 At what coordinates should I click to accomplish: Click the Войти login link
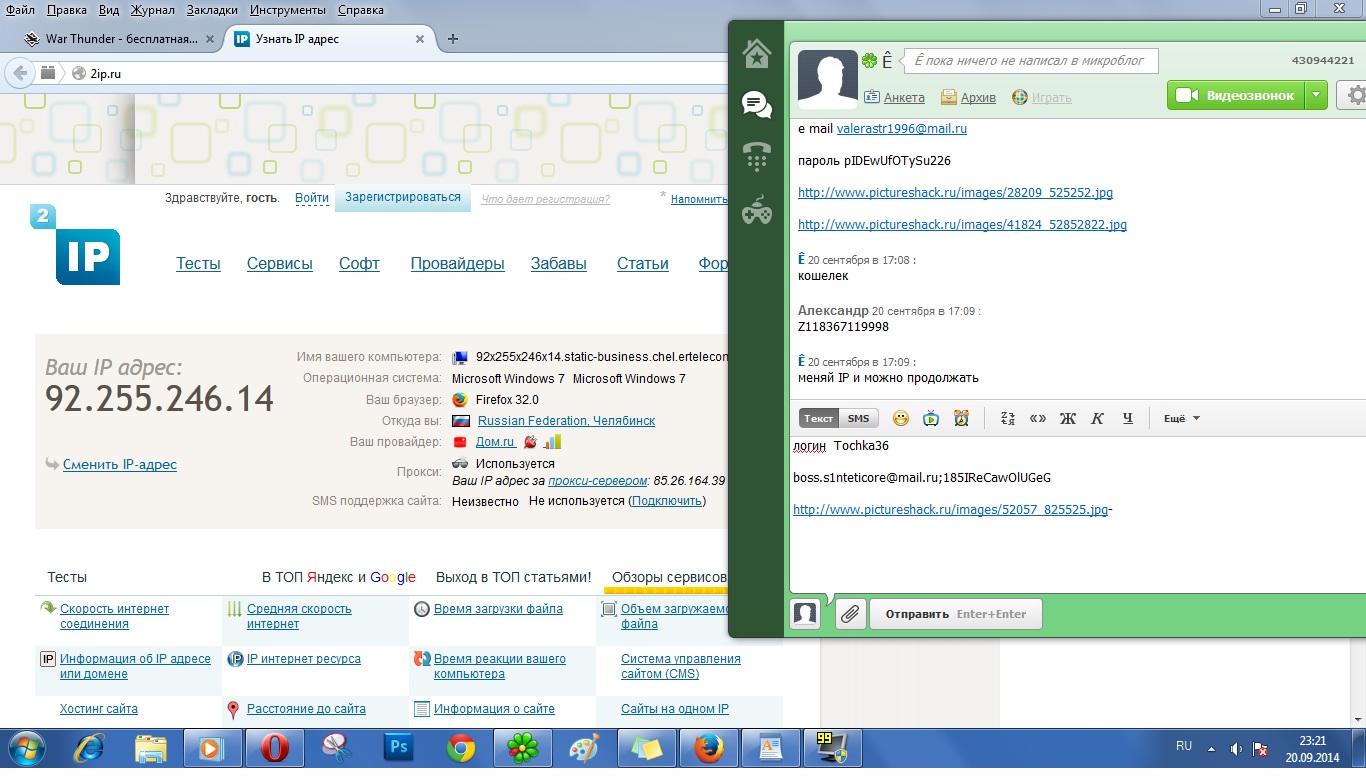point(312,198)
